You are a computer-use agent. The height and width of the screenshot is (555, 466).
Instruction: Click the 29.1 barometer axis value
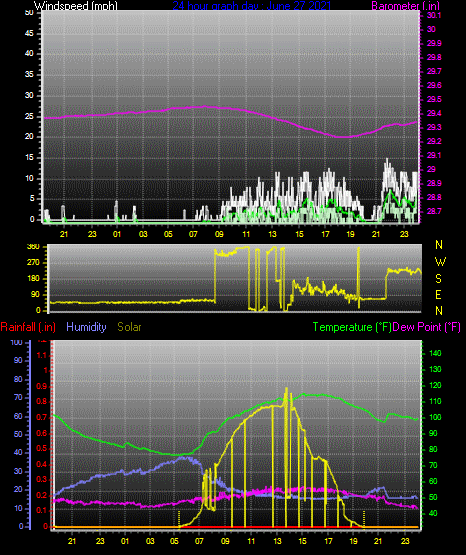(x=434, y=155)
